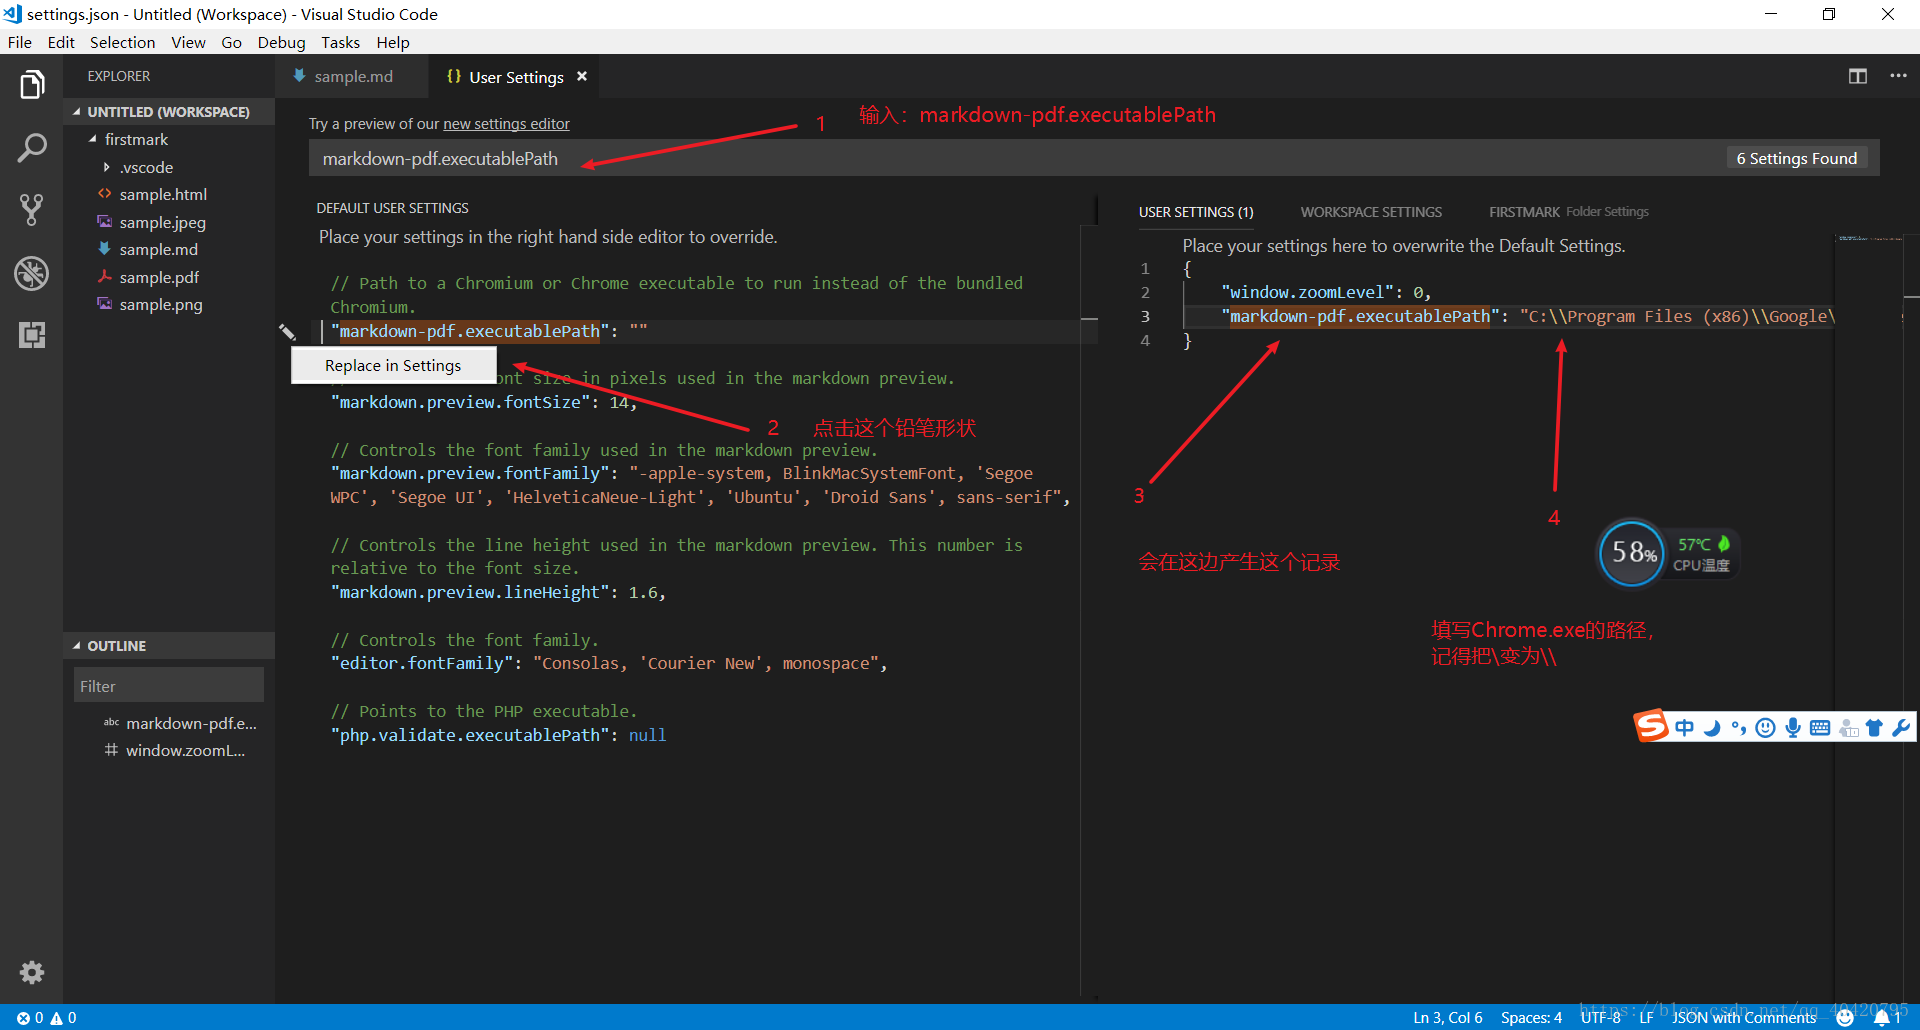The image size is (1920, 1030).
Task: Click the Replace in Settings button
Action: coord(392,364)
